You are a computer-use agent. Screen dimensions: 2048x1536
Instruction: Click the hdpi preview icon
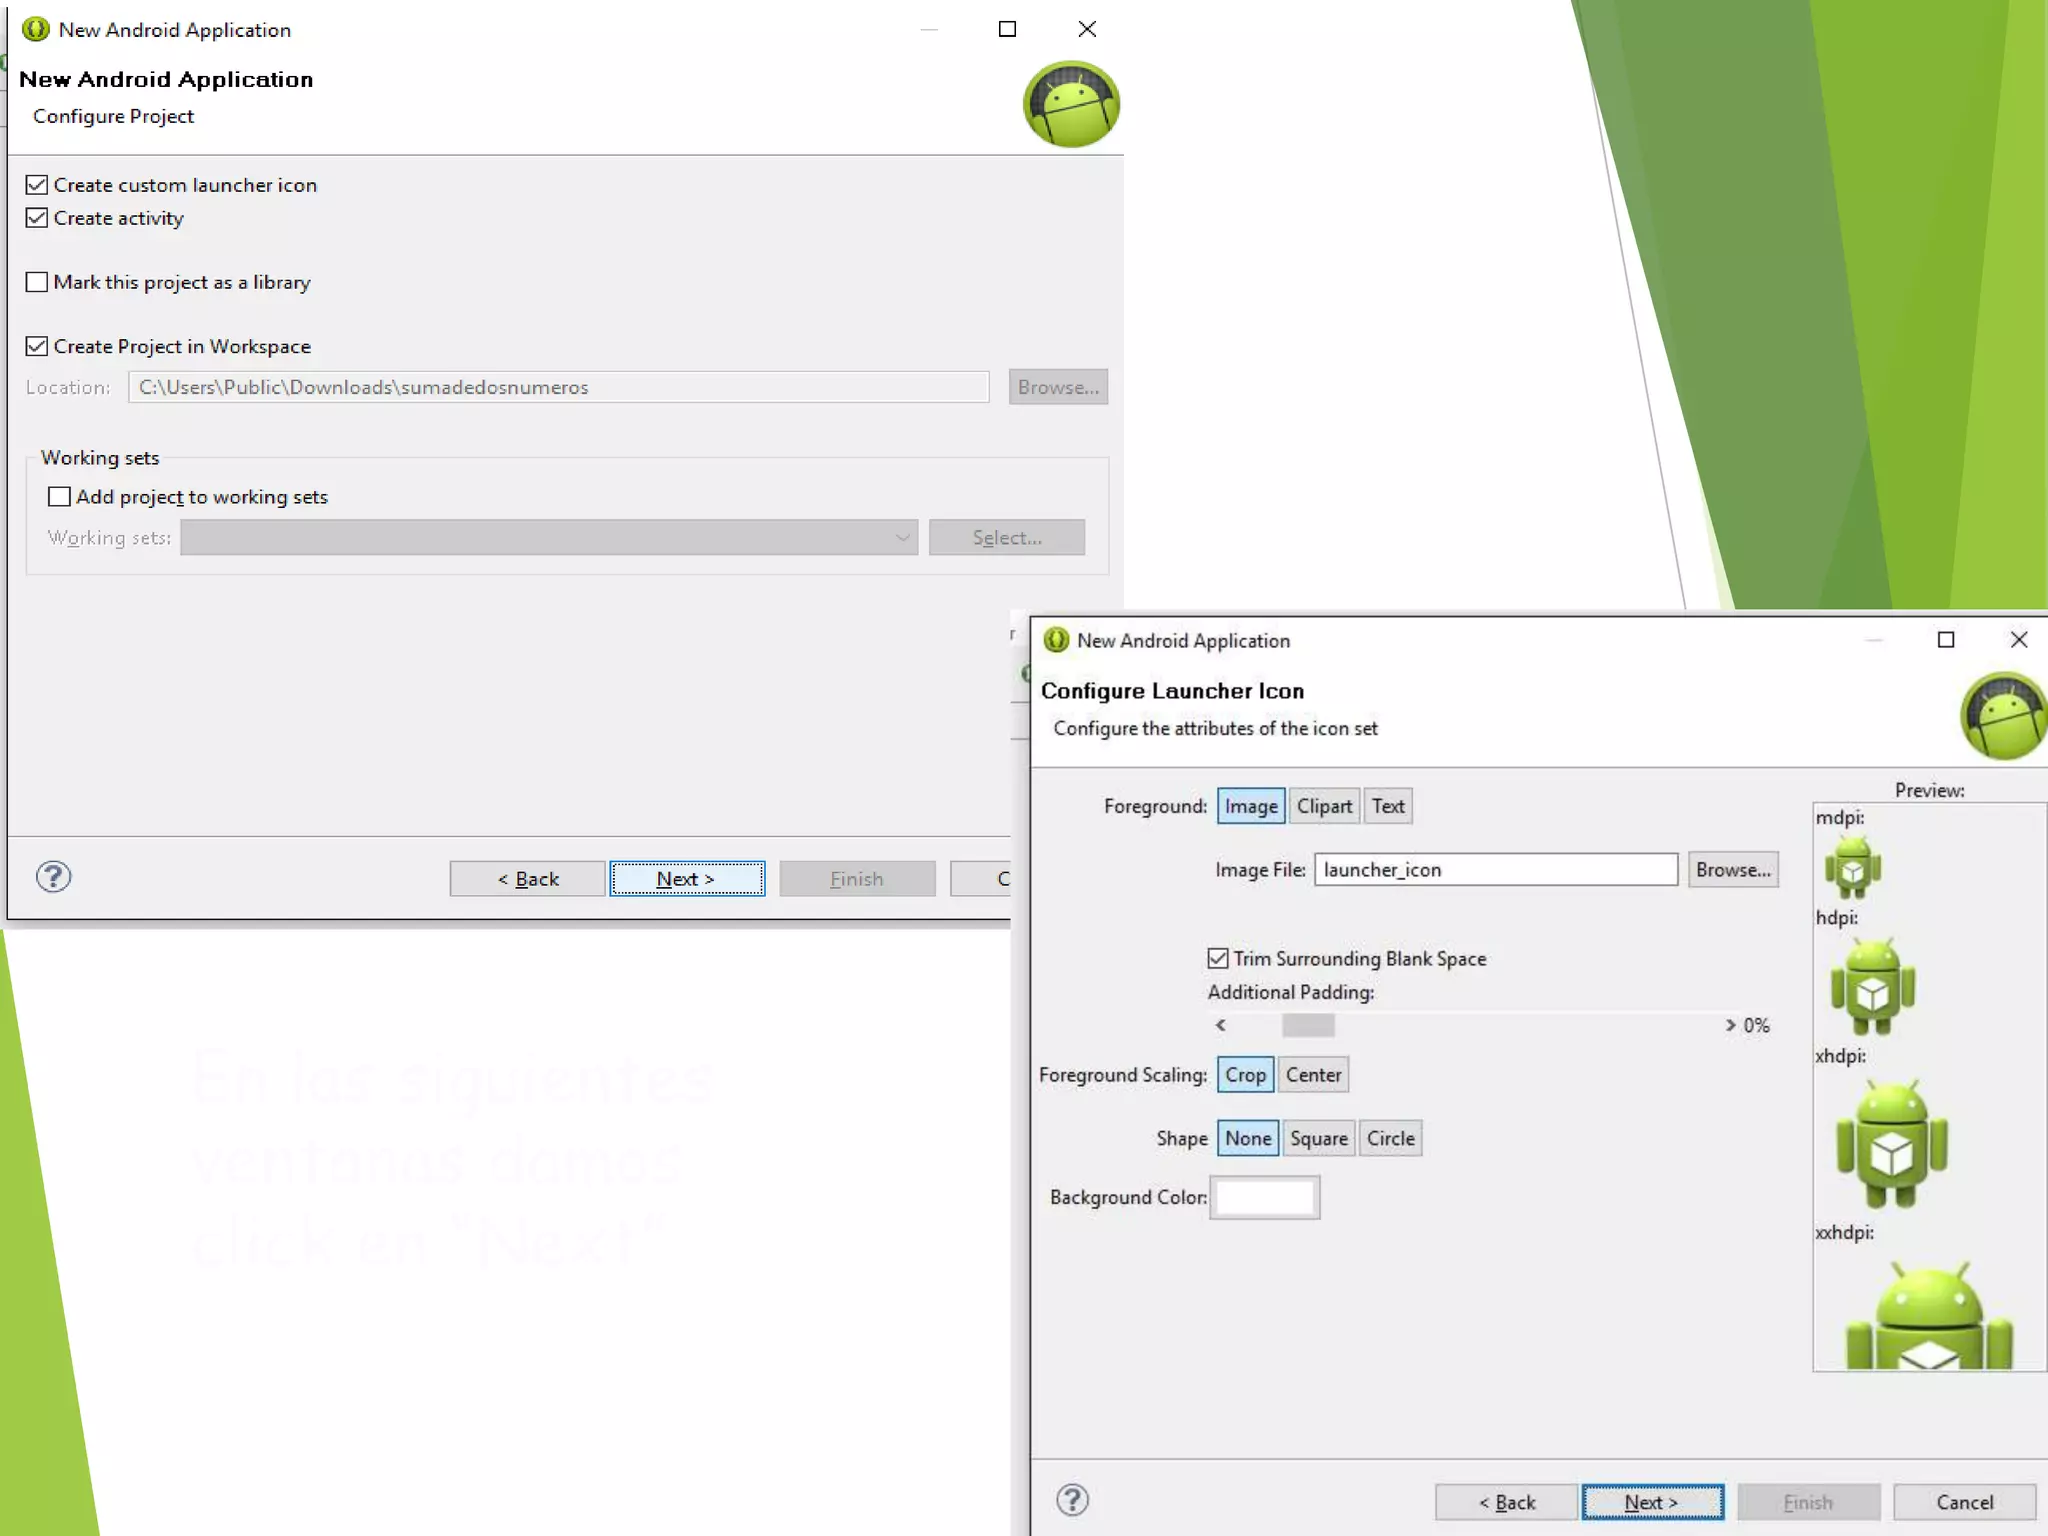[1873, 987]
